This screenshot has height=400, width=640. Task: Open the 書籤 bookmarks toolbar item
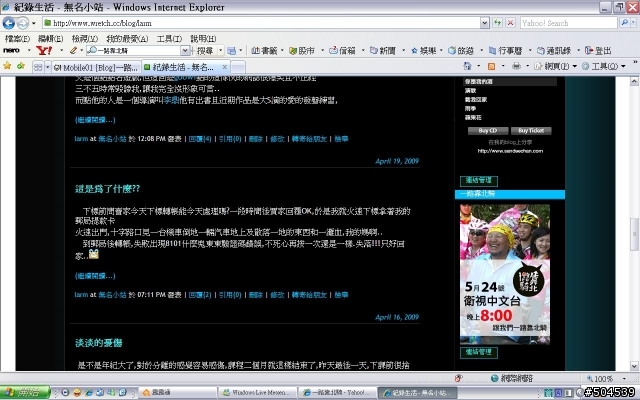pyautogui.click(x=264, y=51)
